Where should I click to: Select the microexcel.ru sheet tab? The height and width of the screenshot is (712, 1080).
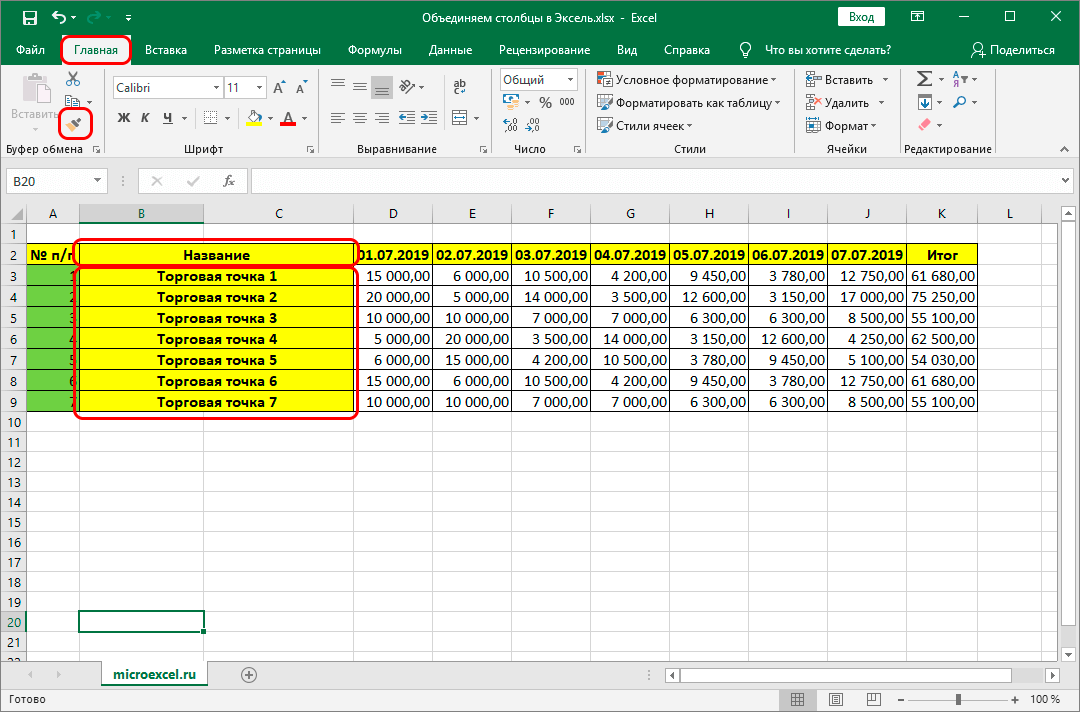pos(154,675)
